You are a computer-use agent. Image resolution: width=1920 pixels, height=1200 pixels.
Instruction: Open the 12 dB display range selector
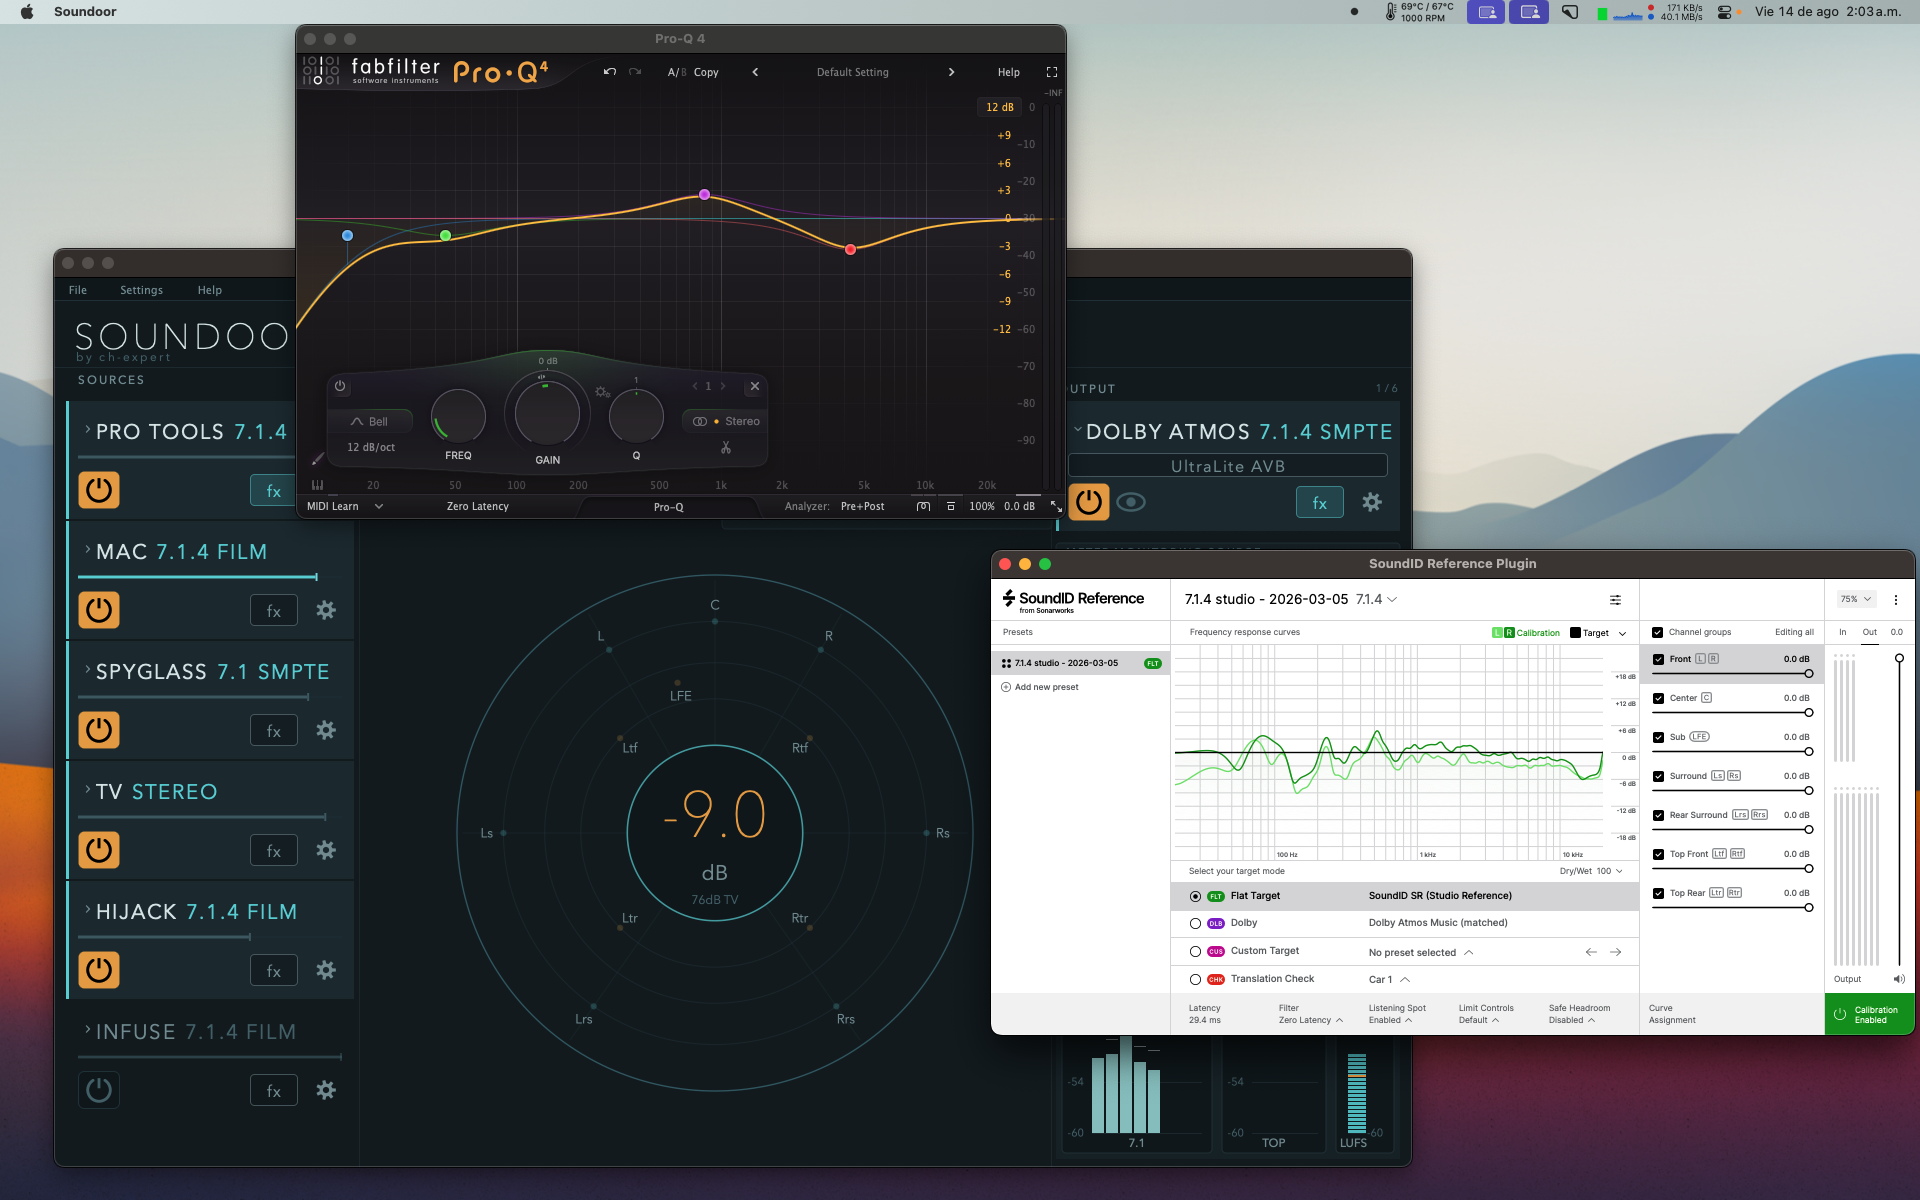click(999, 107)
